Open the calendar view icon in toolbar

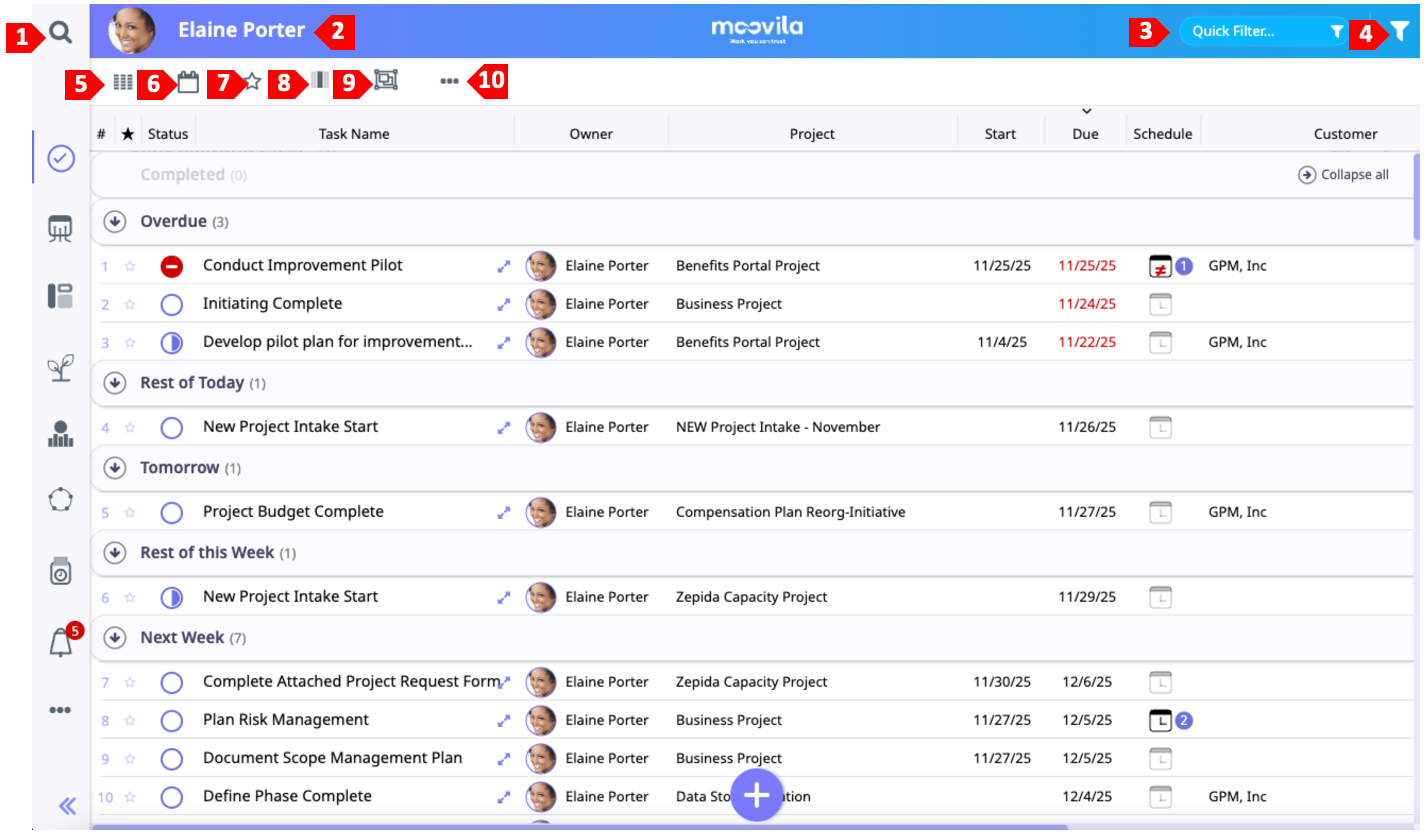click(x=188, y=82)
